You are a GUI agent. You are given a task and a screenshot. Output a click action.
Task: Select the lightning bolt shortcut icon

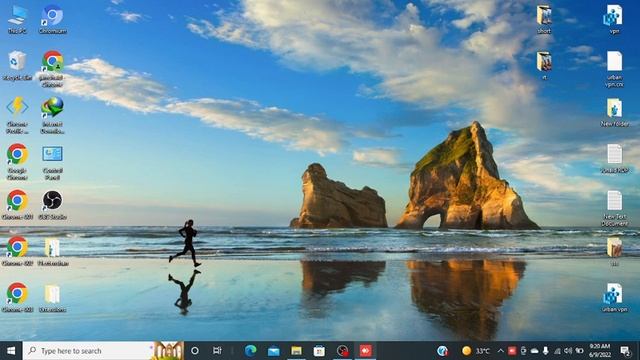[x=17, y=116]
